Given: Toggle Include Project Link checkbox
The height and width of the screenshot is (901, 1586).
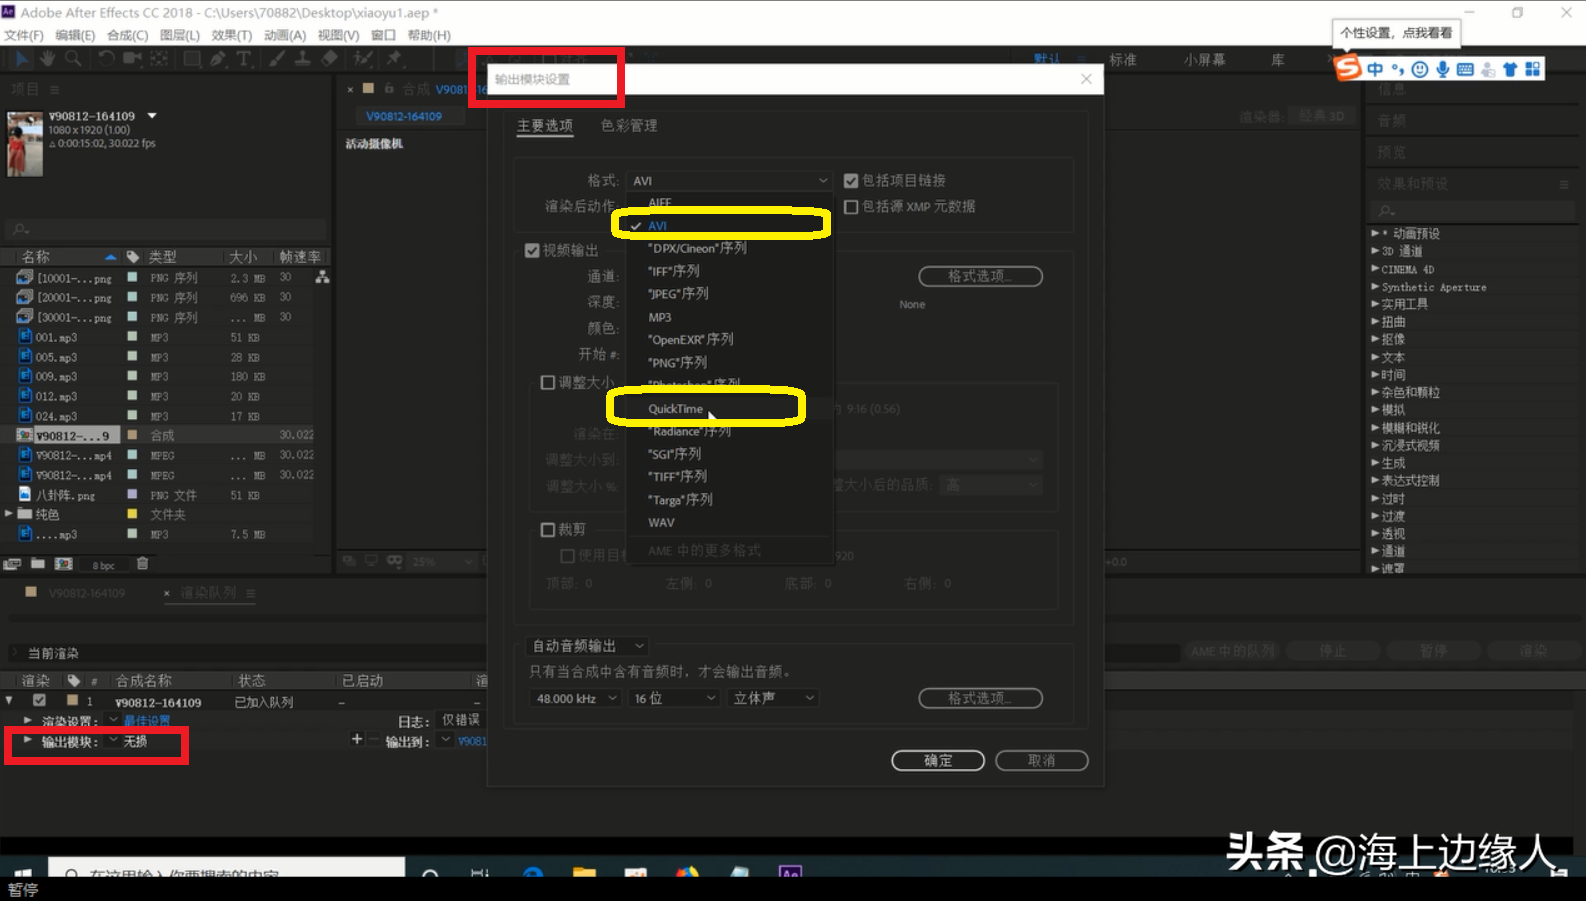Looking at the screenshot, I should (851, 181).
